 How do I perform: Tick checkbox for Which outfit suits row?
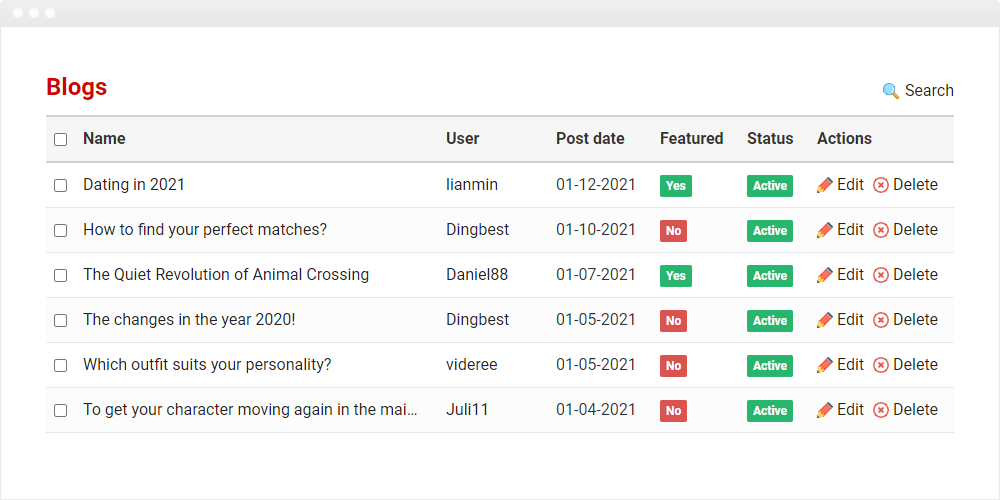point(61,365)
